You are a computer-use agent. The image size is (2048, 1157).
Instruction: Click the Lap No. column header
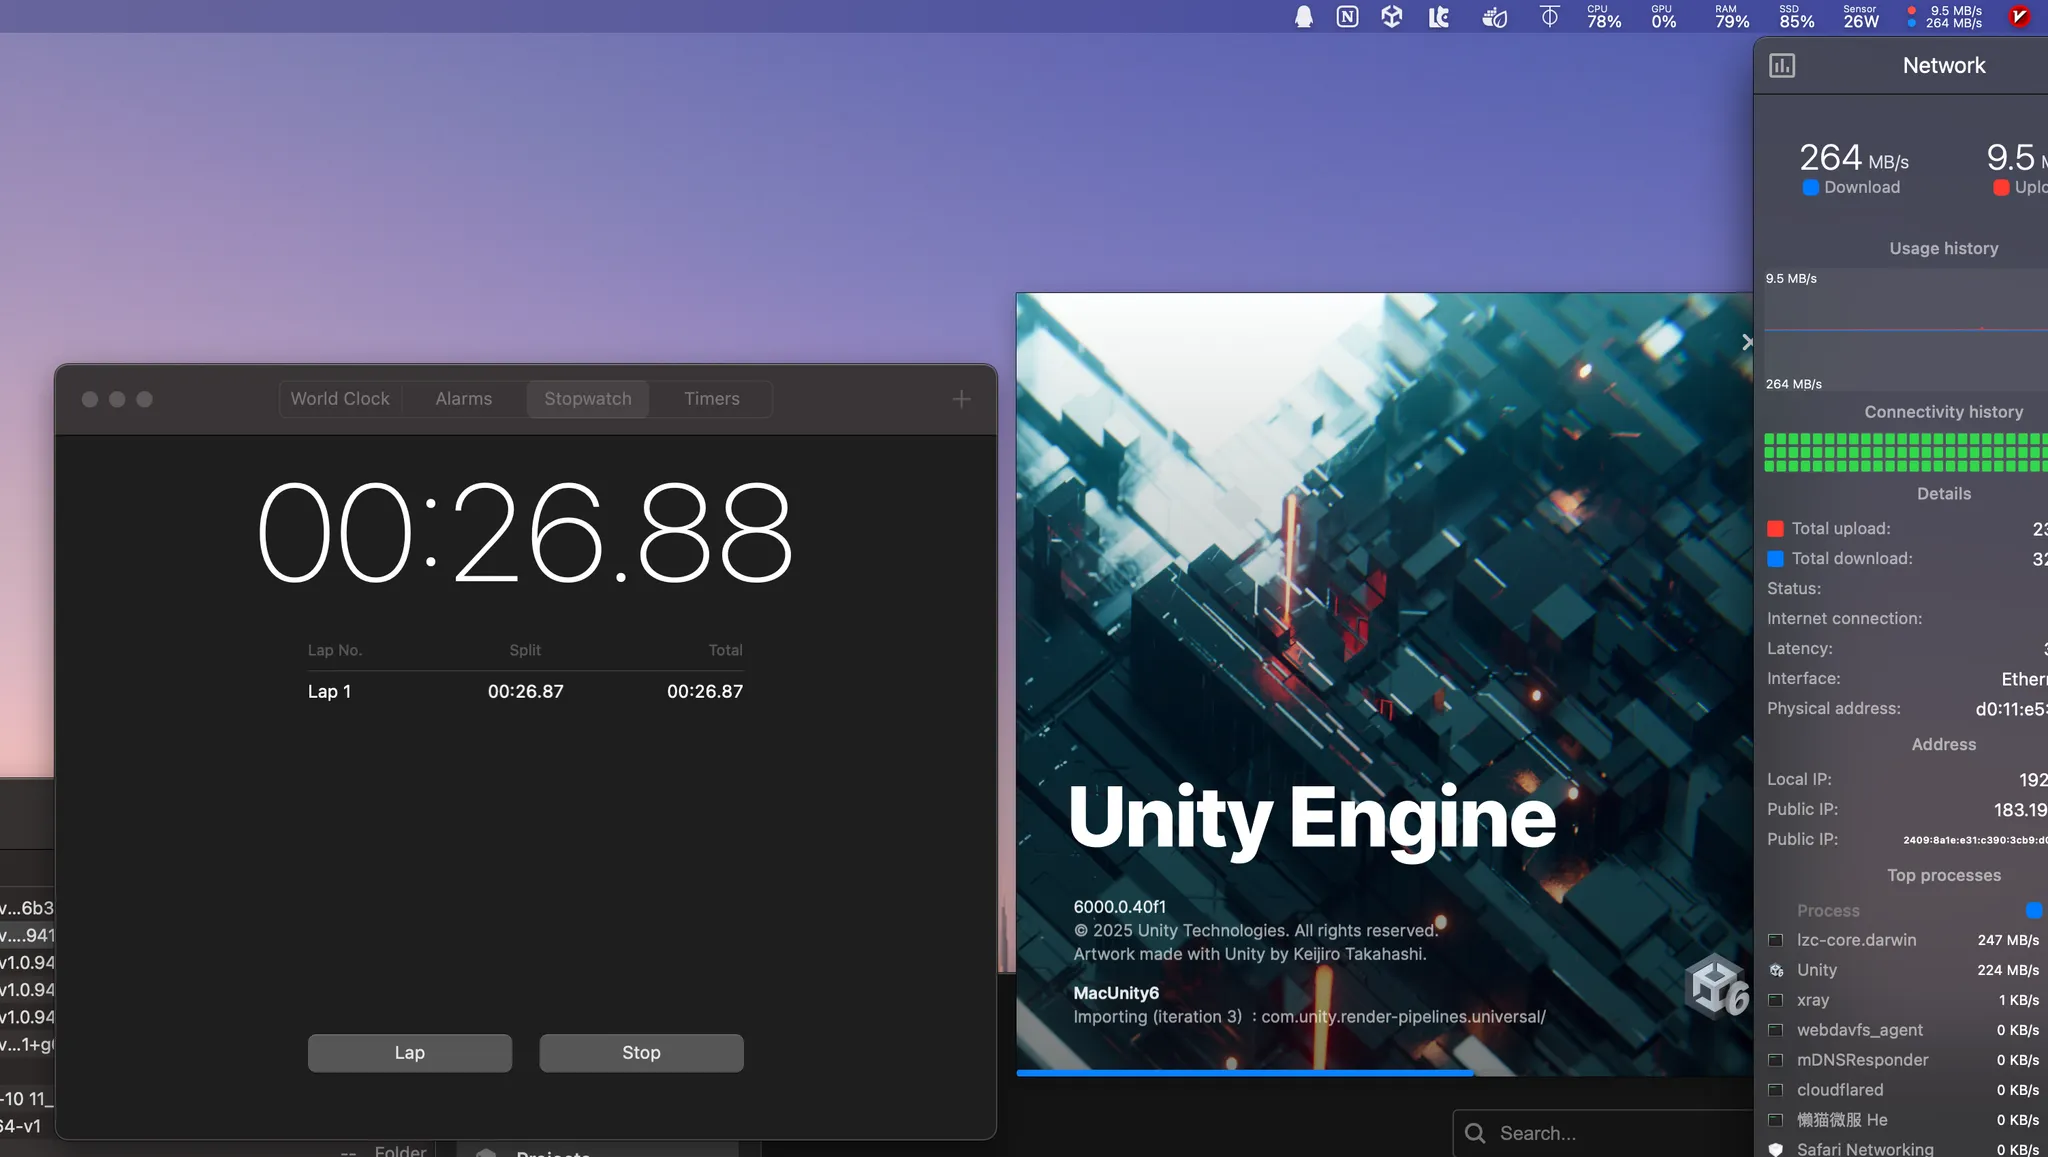[335, 650]
